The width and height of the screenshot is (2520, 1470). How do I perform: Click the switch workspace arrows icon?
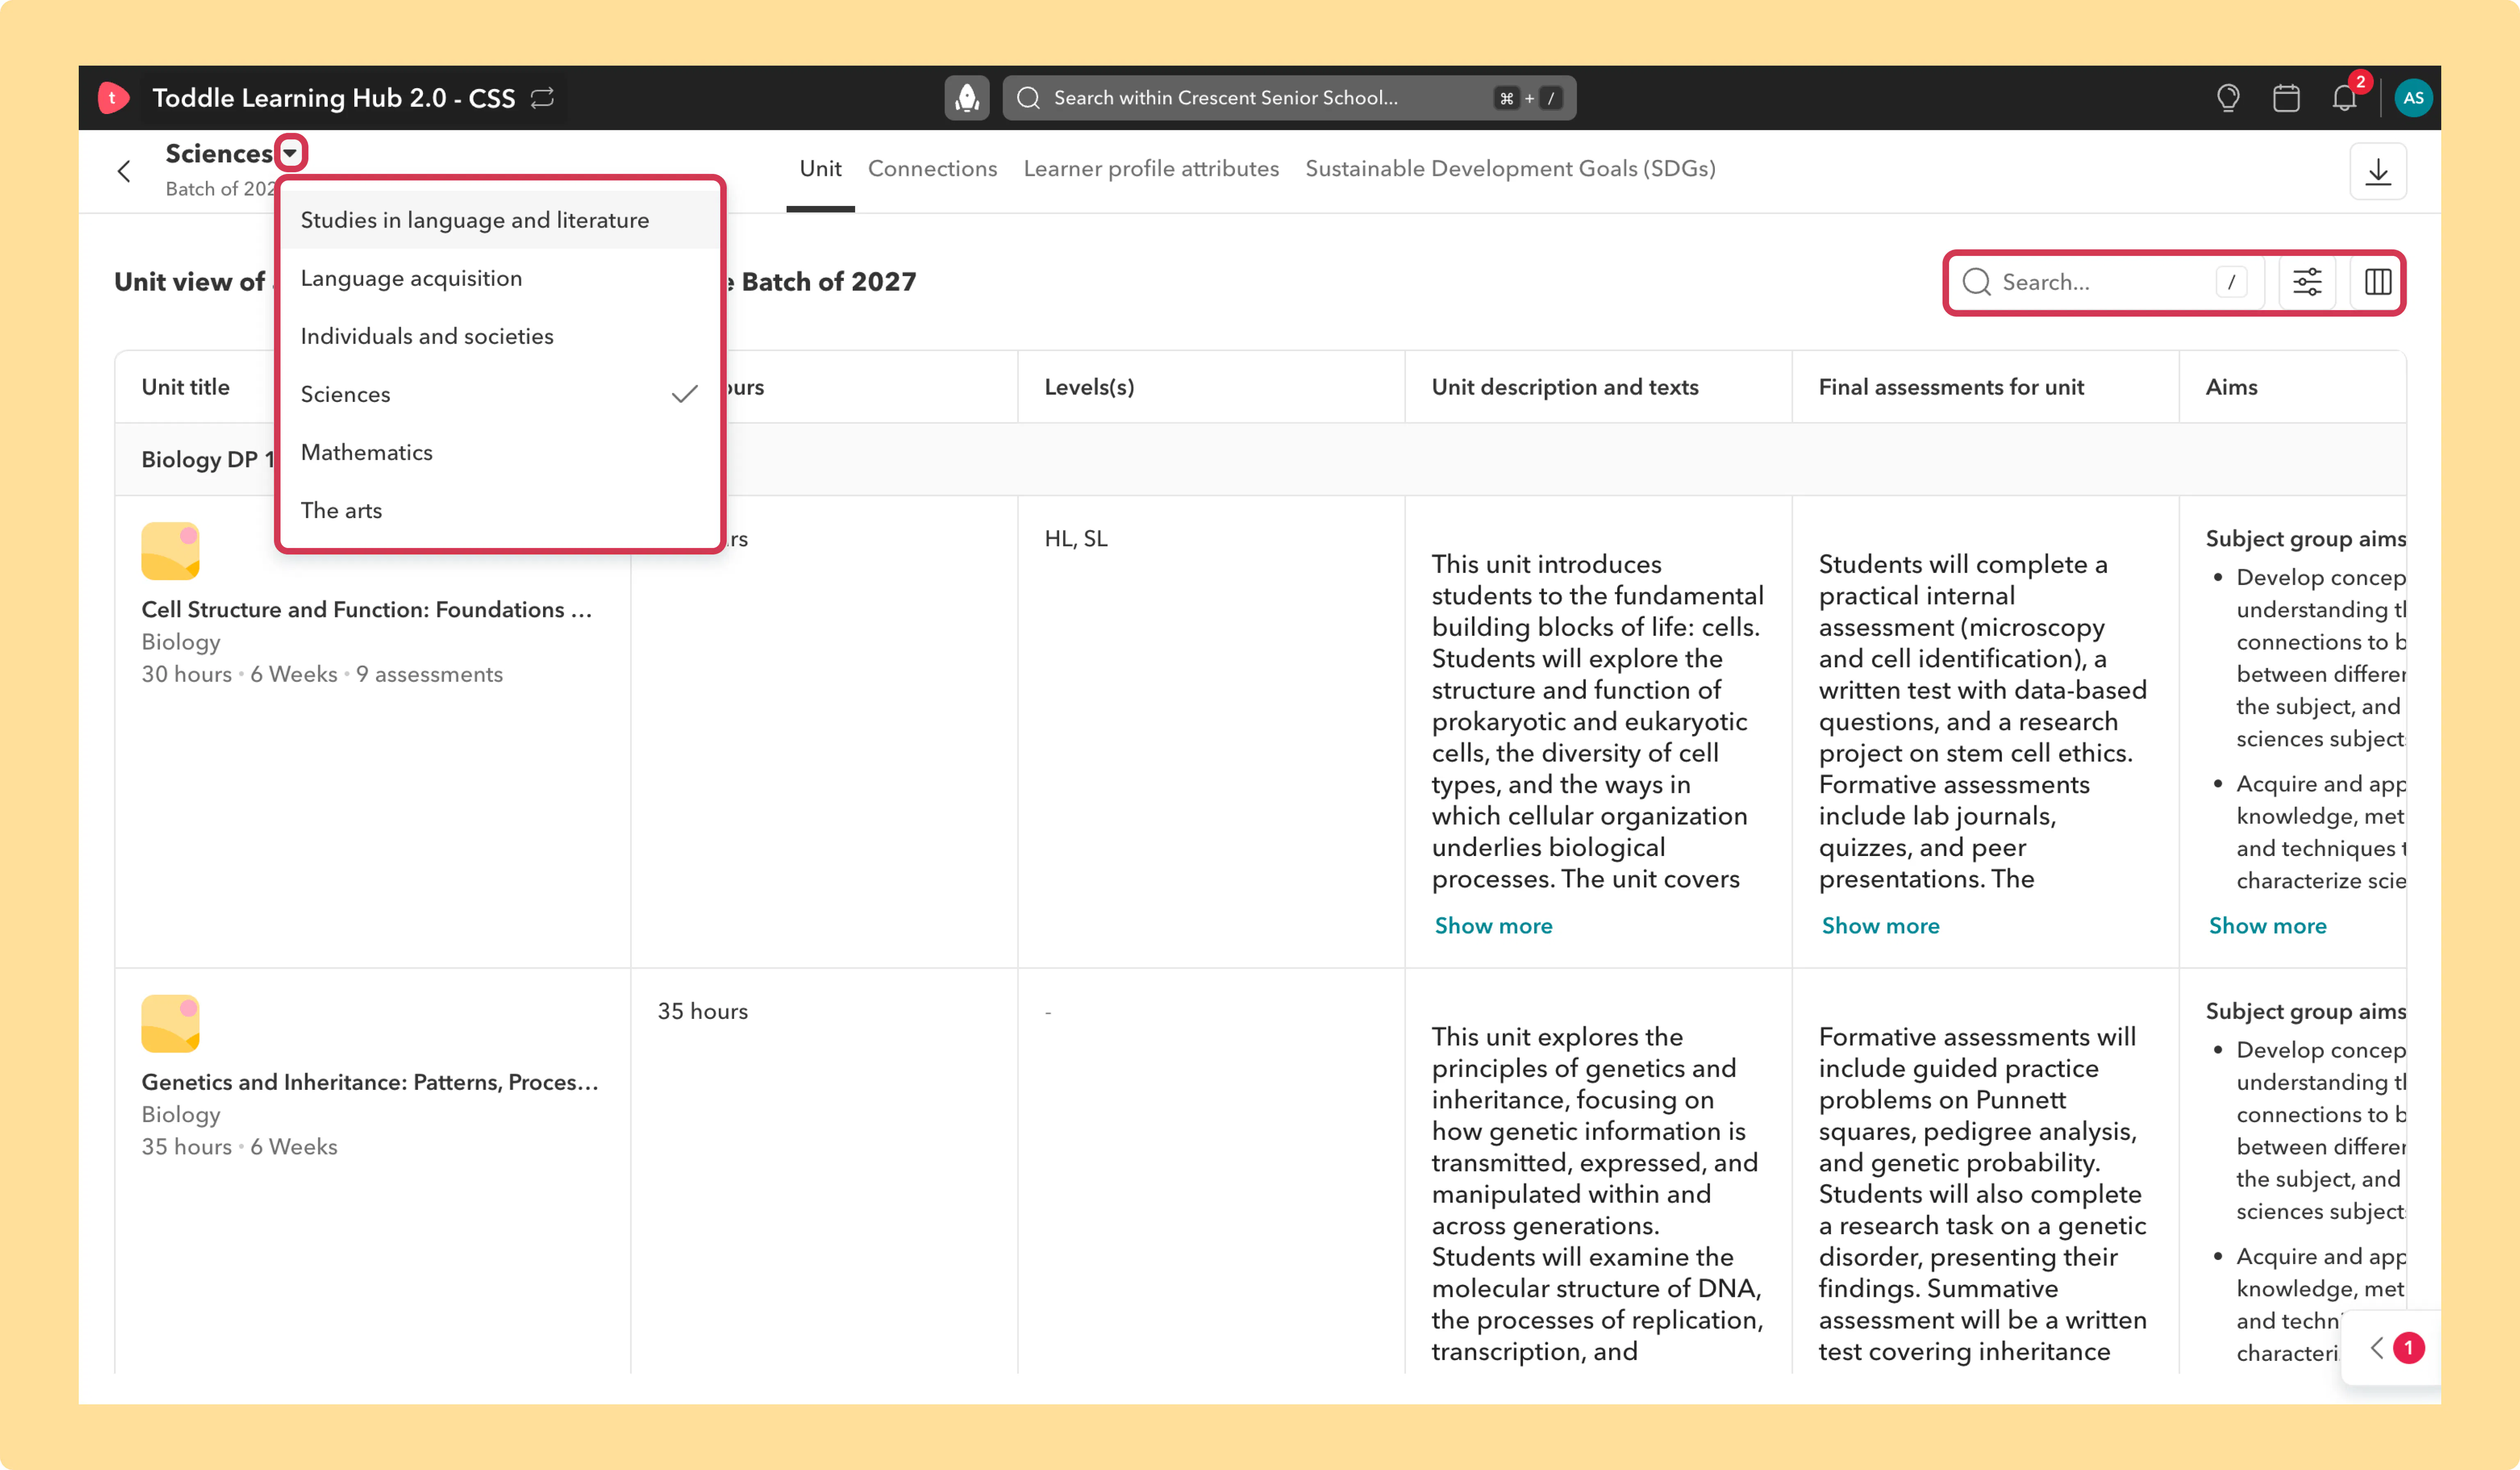(542, 98)
